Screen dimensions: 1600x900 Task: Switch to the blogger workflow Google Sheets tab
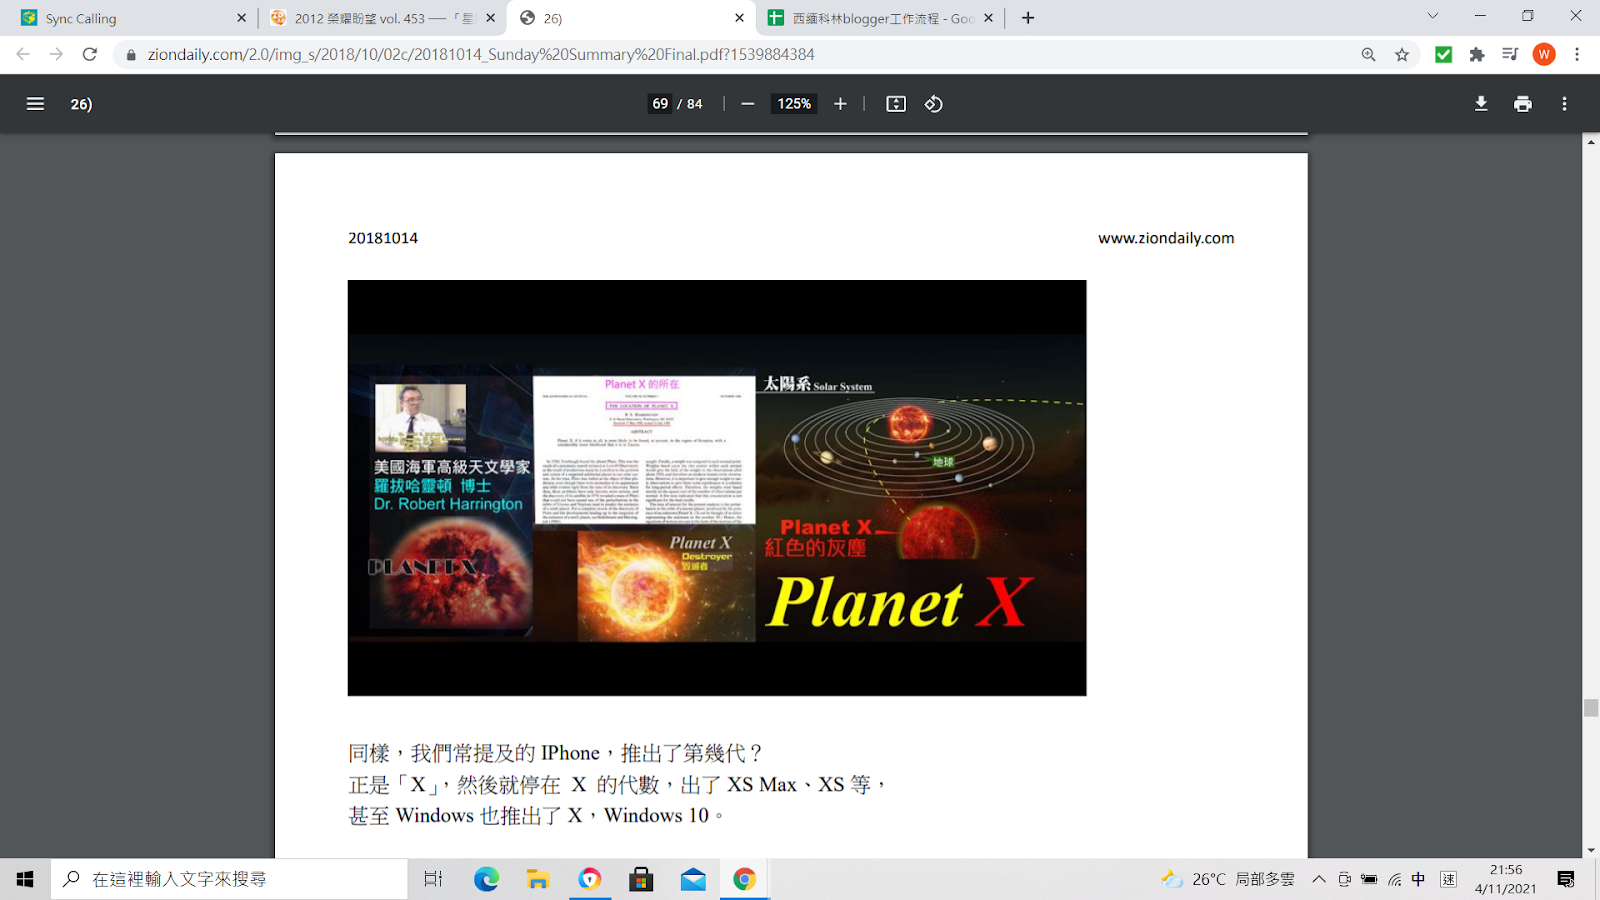880,18
